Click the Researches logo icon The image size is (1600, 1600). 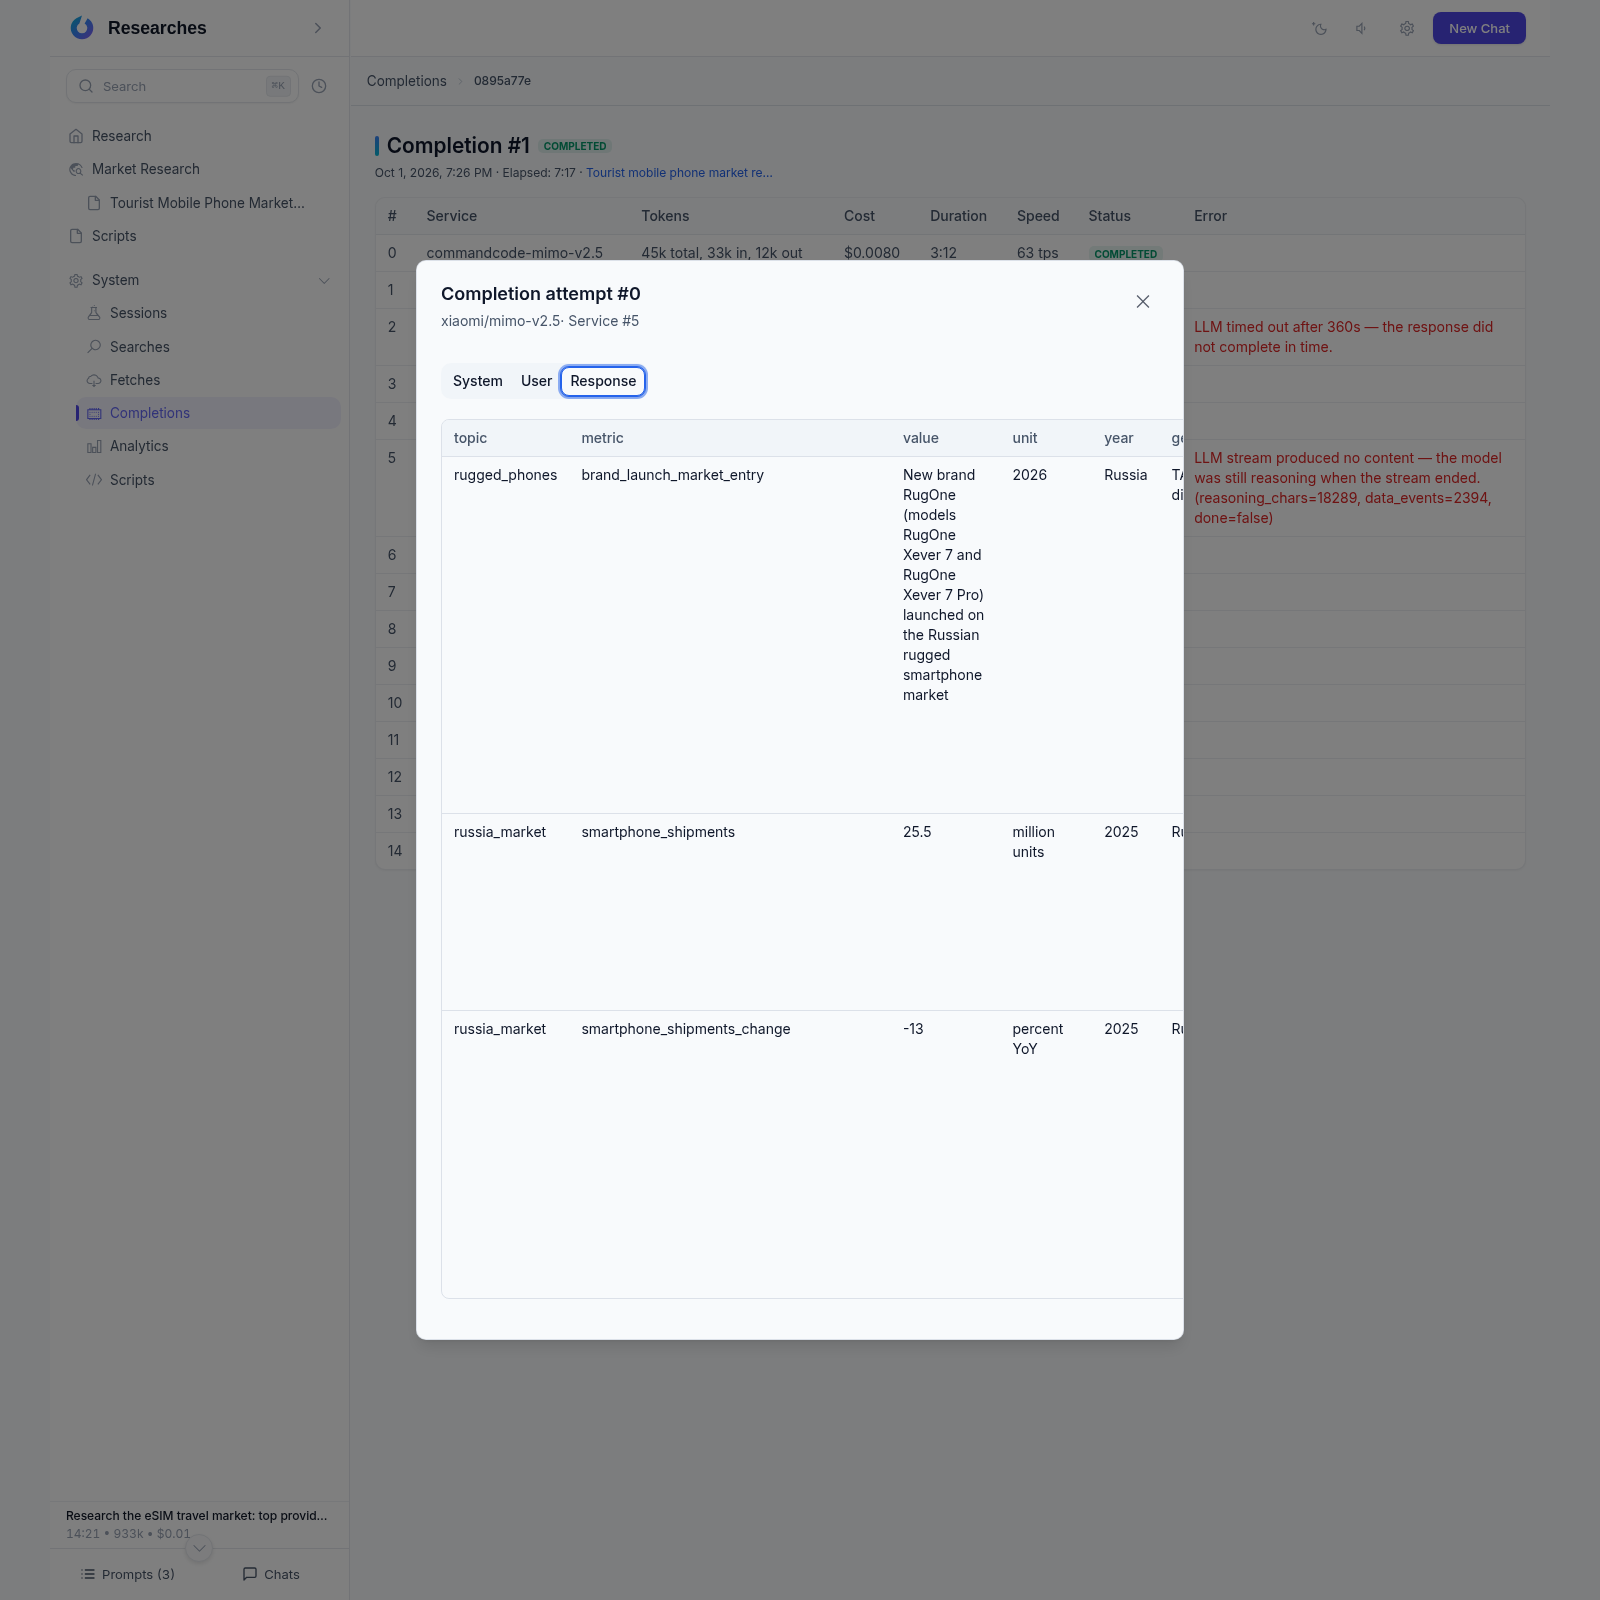point(82,28)
